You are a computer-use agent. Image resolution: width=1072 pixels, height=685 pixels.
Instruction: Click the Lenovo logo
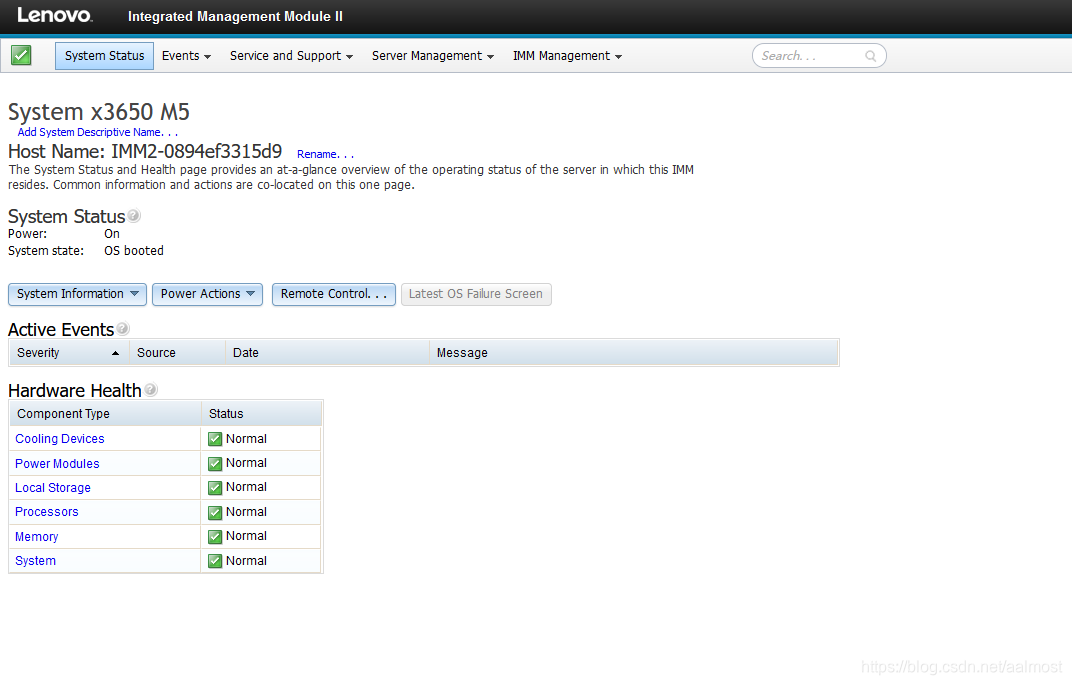click(55, 15)
